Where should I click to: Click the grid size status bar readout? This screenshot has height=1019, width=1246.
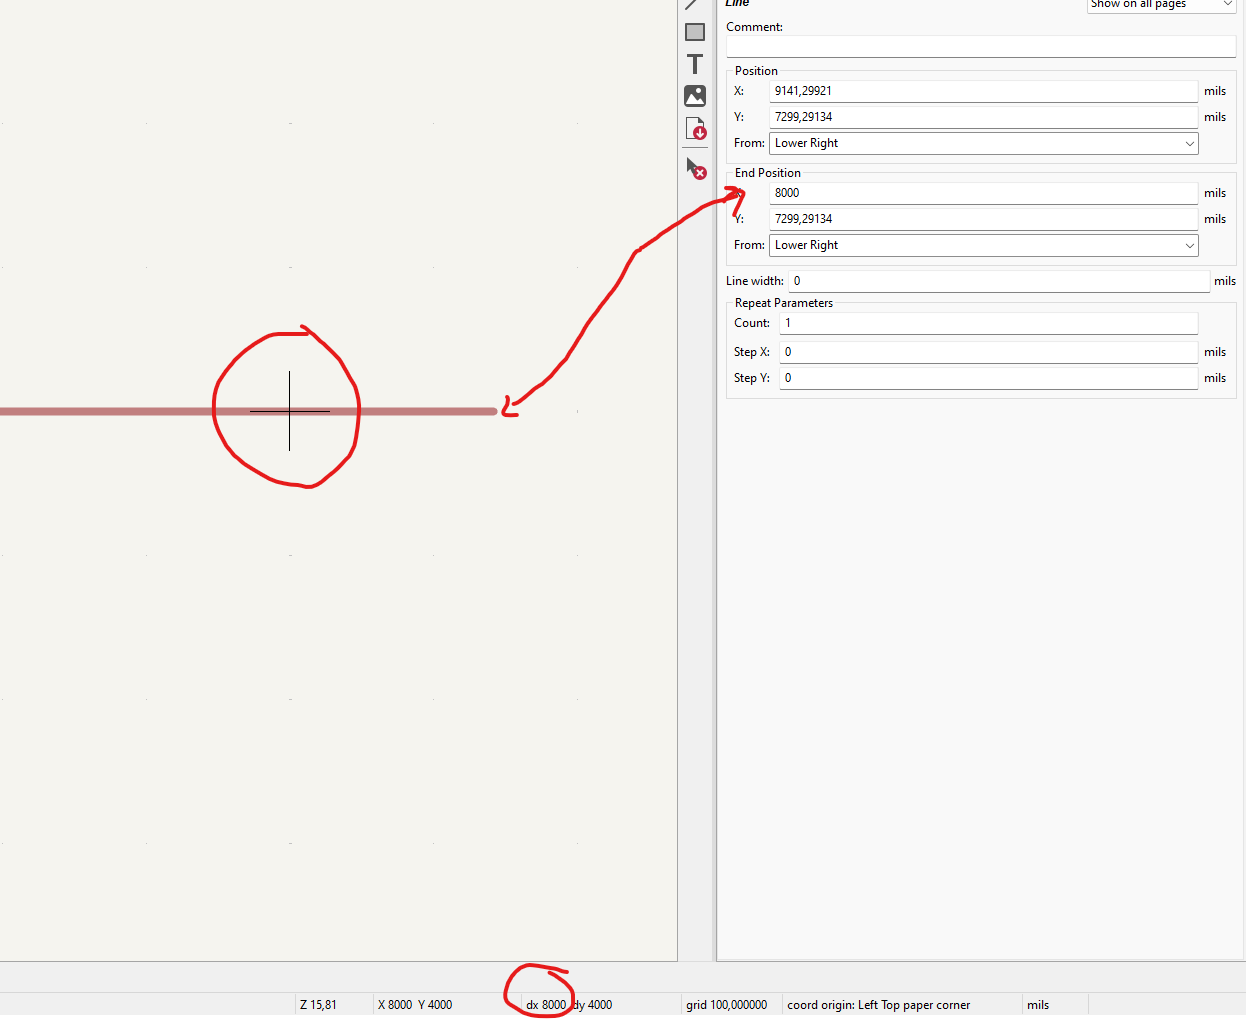727,1005
